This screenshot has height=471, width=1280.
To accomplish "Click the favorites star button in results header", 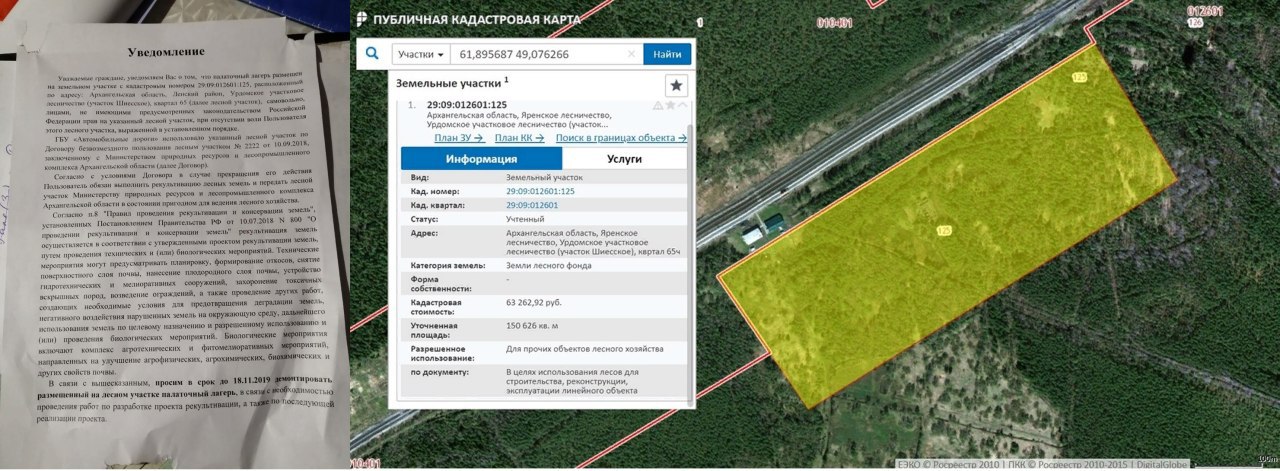I will click(677, 85).
